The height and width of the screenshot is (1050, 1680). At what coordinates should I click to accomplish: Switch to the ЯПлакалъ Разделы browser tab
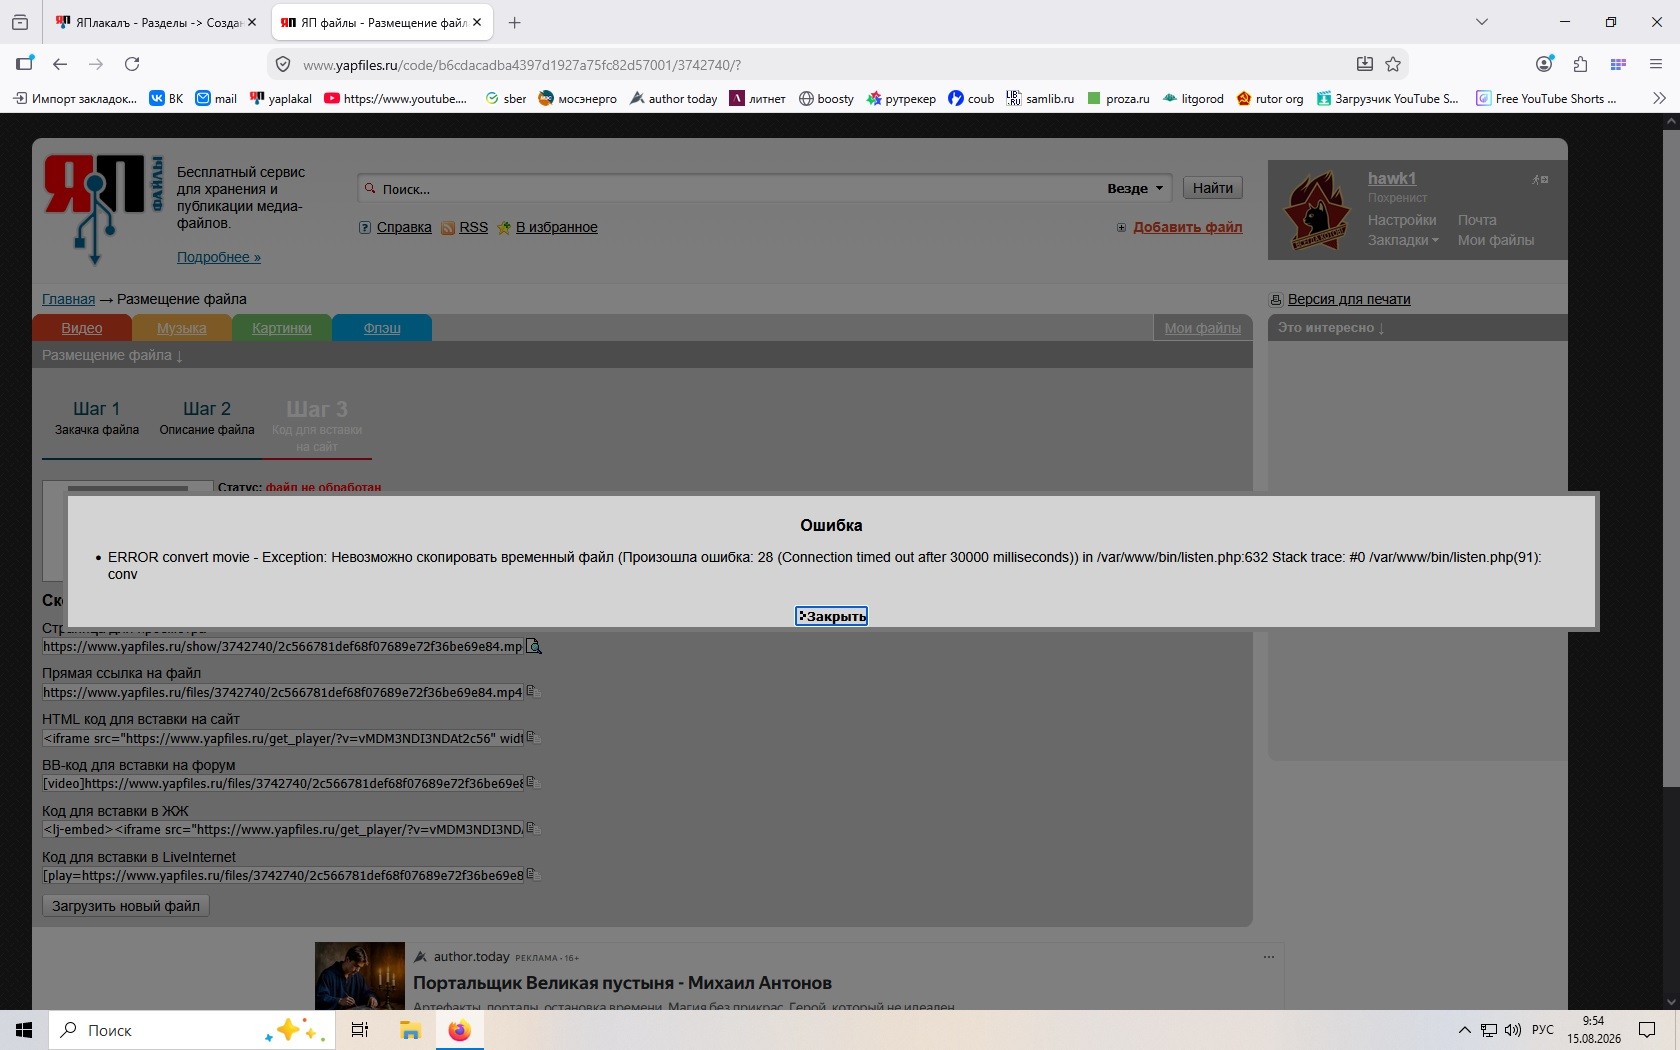[156, 22]
